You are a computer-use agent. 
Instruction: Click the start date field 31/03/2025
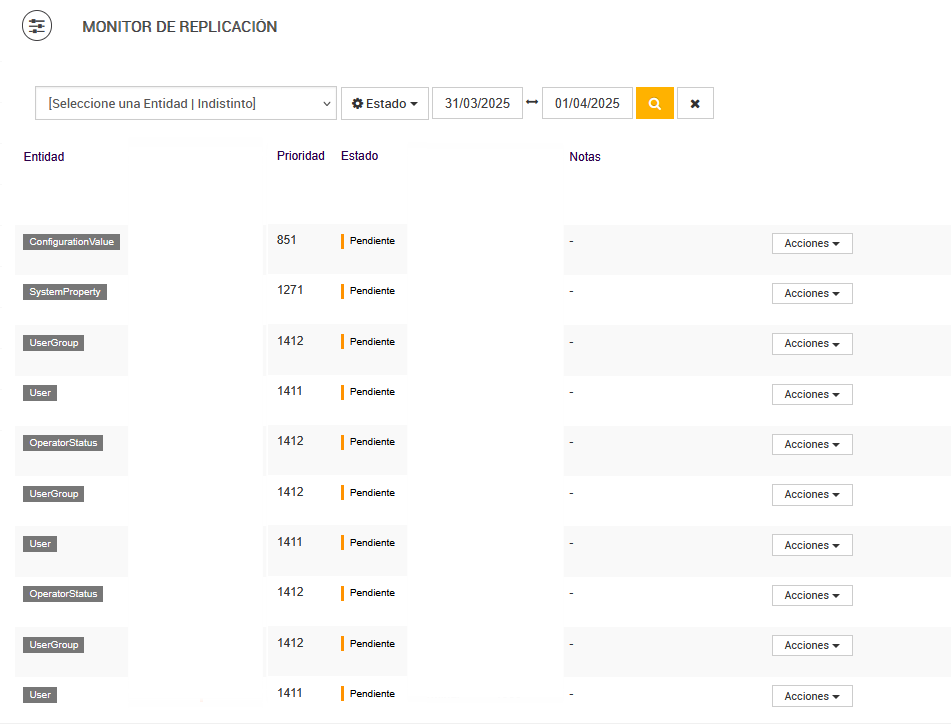pos(477,104)
